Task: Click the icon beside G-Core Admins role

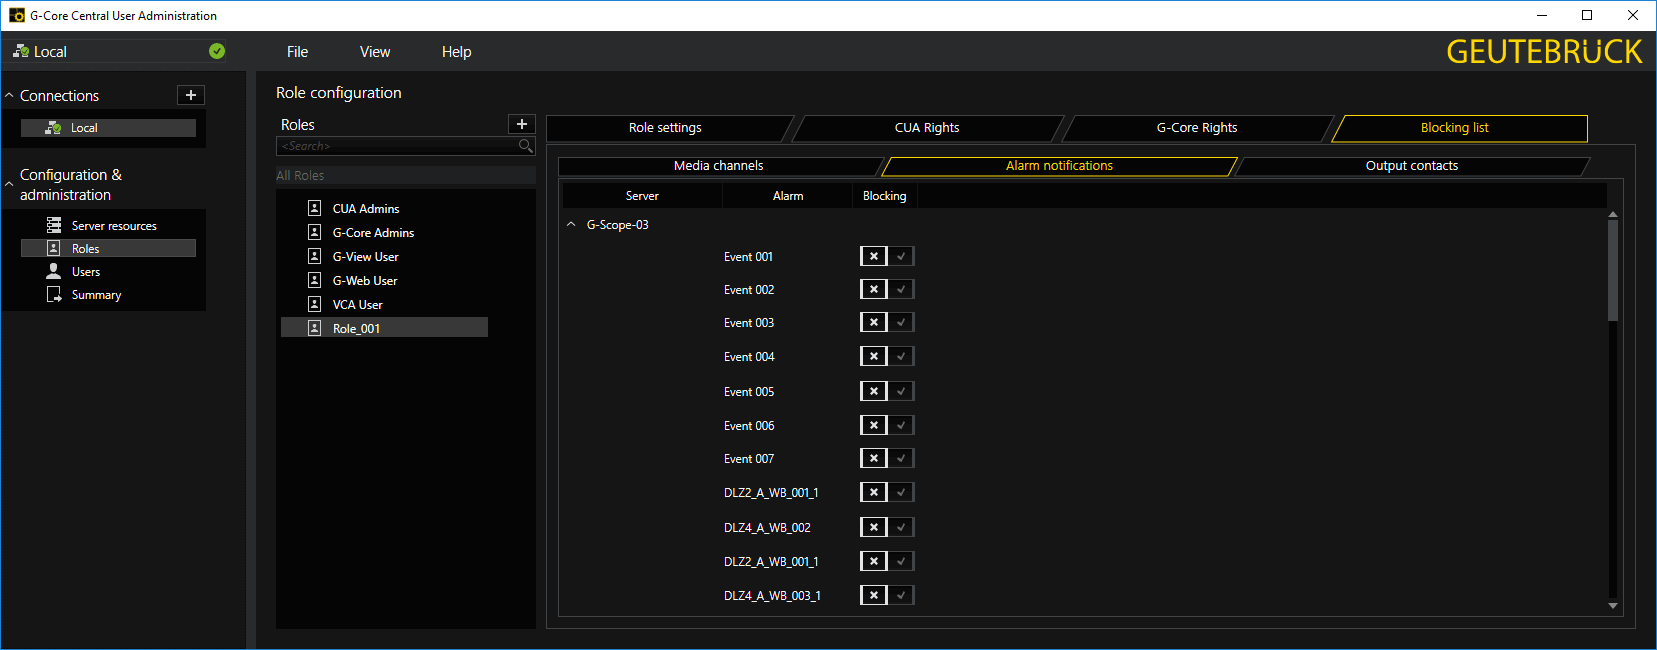Action: pos(314,232)
